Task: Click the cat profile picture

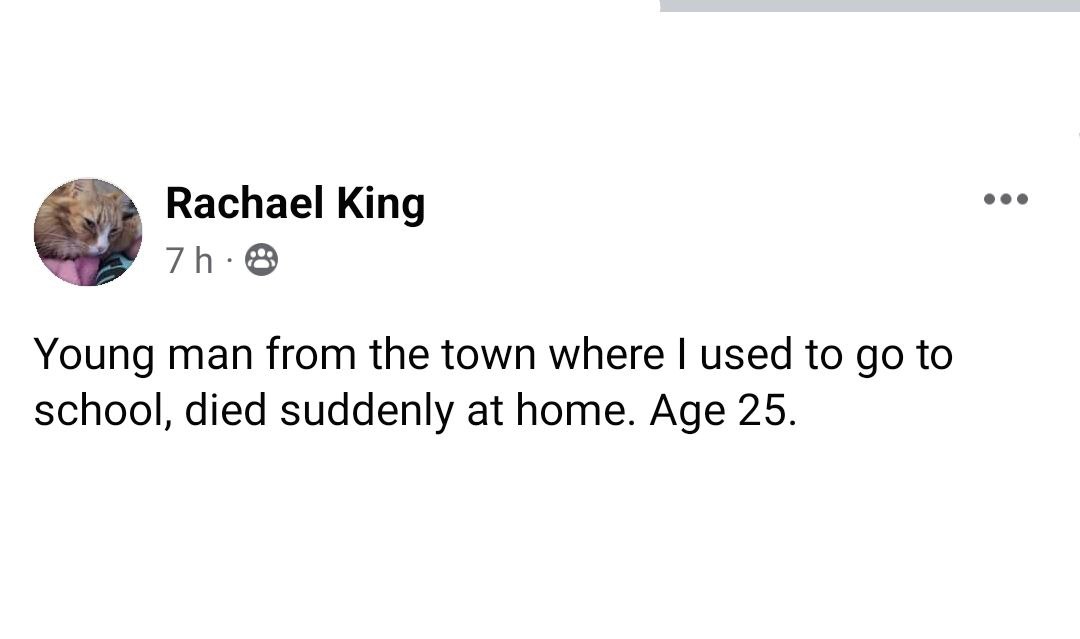Action: 88,233
